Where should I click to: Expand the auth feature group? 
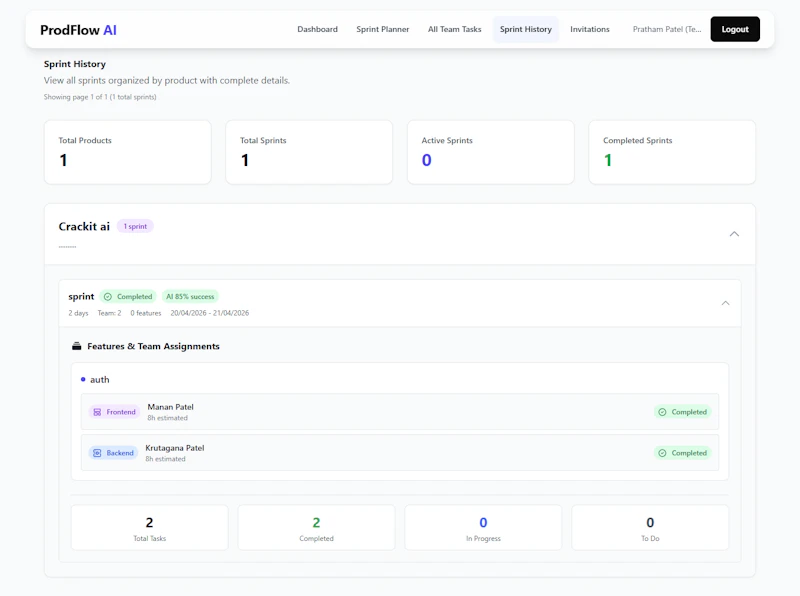97,379
